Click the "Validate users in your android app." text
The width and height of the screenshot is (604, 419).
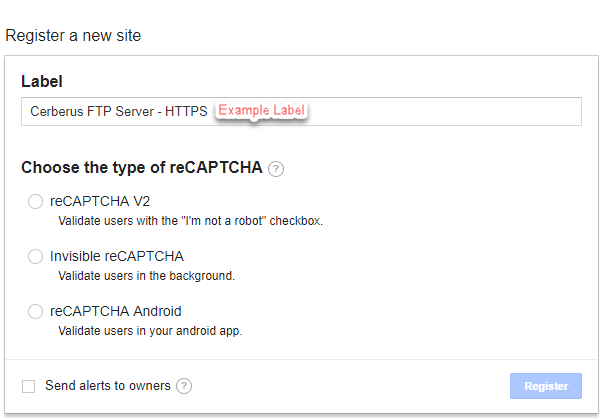[150, 331]
